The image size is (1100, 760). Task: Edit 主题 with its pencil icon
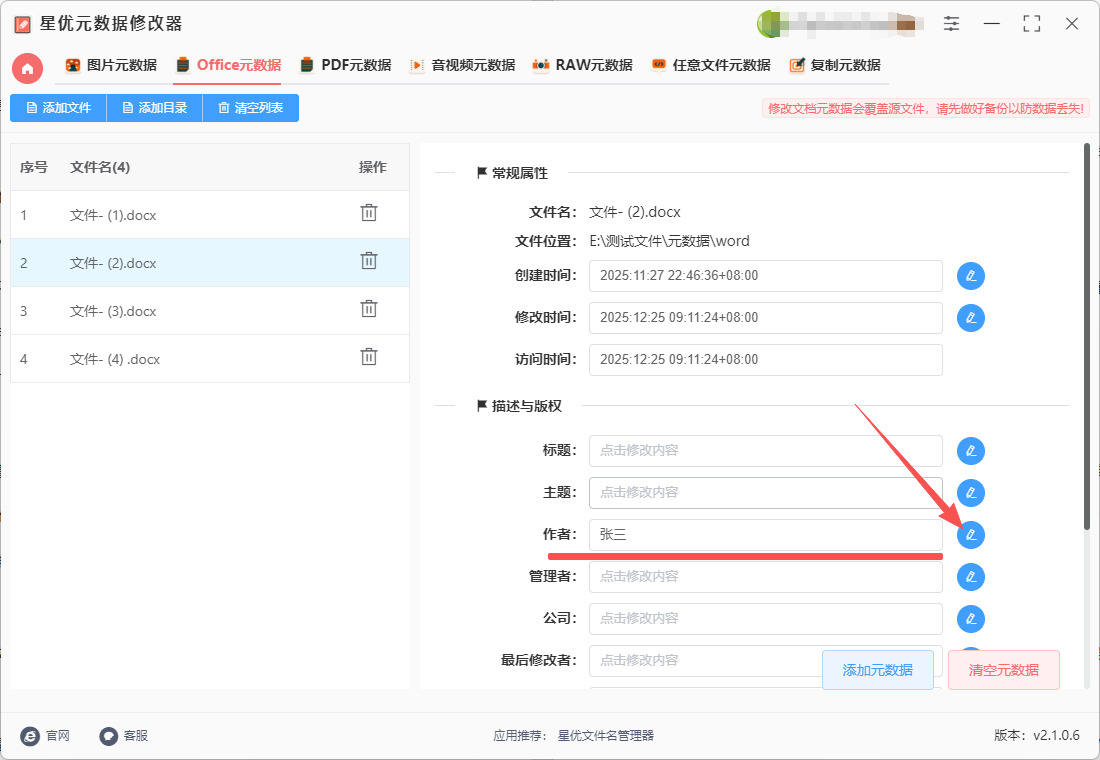pyautogui.click(x=971, y=493)
